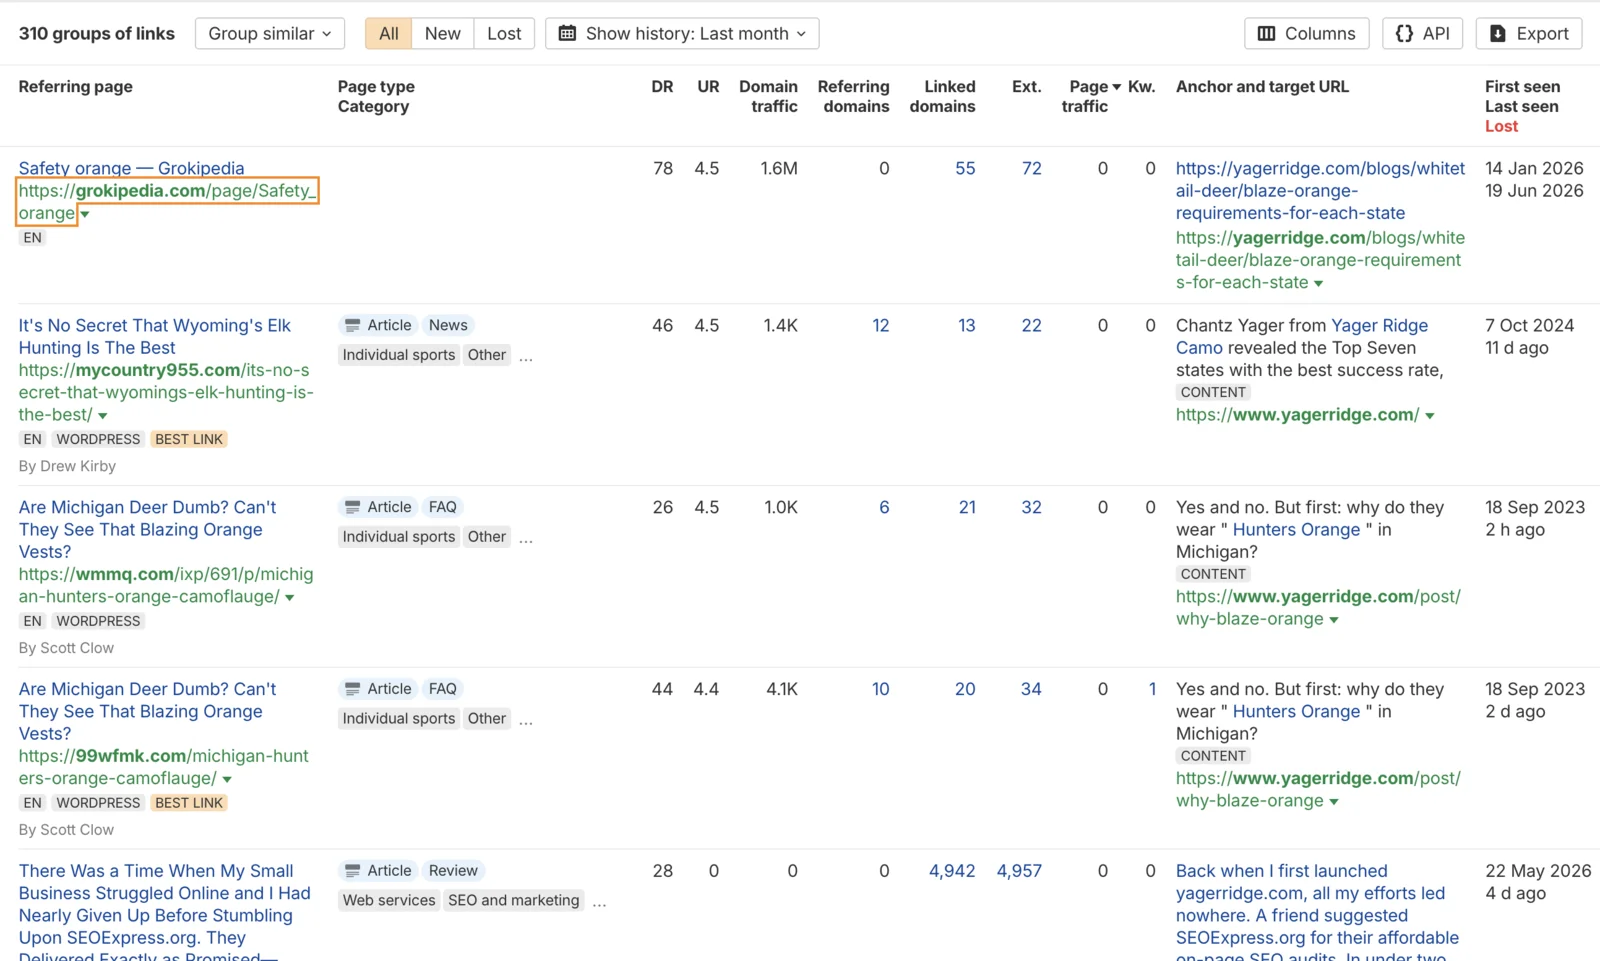
Task: Click the Article page type icon in 99wfmk row
Action: click(x=352, y=689)
